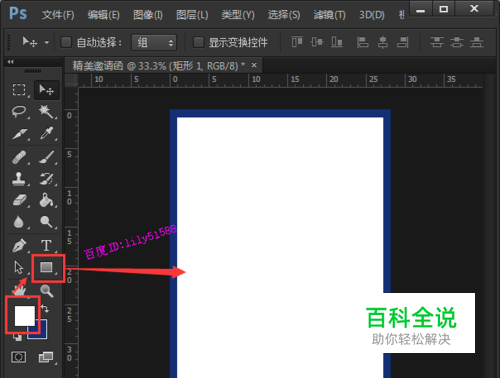
Task: Open the 选择(S) menu
Action: coord(284,15)
